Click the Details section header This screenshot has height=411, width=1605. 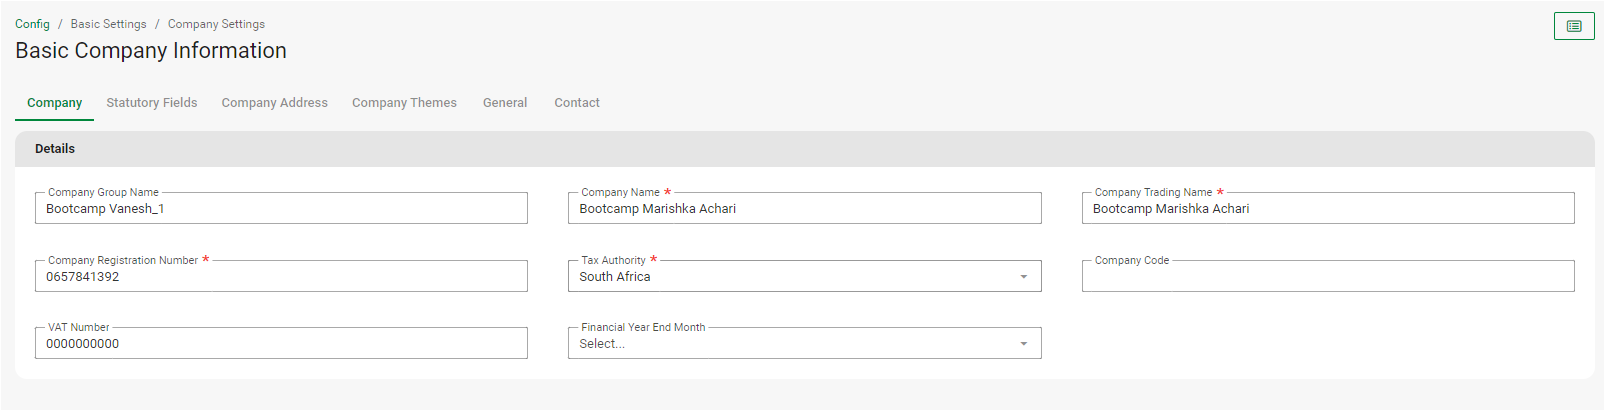[55, 149]
